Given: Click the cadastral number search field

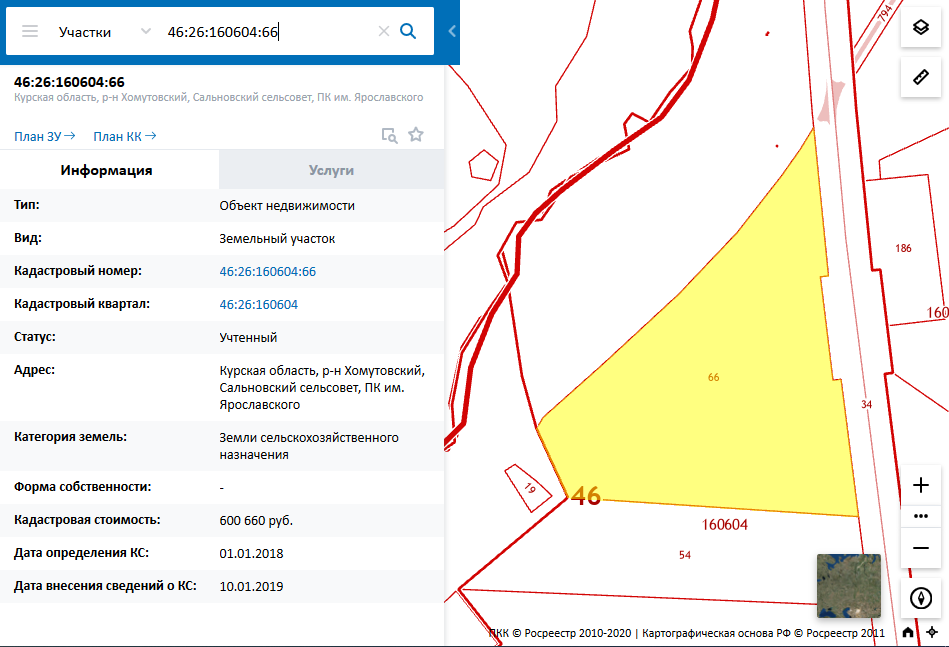Looking at the screenshot, I should tap(268, 32).
